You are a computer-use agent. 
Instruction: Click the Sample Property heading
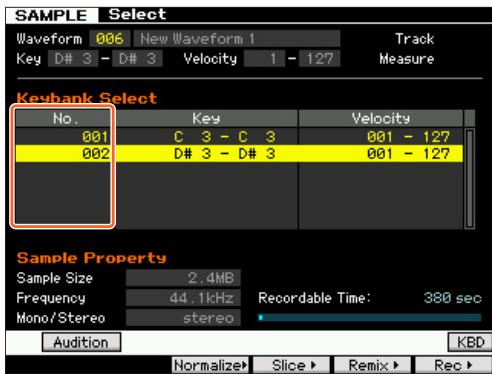click(91, 258)
